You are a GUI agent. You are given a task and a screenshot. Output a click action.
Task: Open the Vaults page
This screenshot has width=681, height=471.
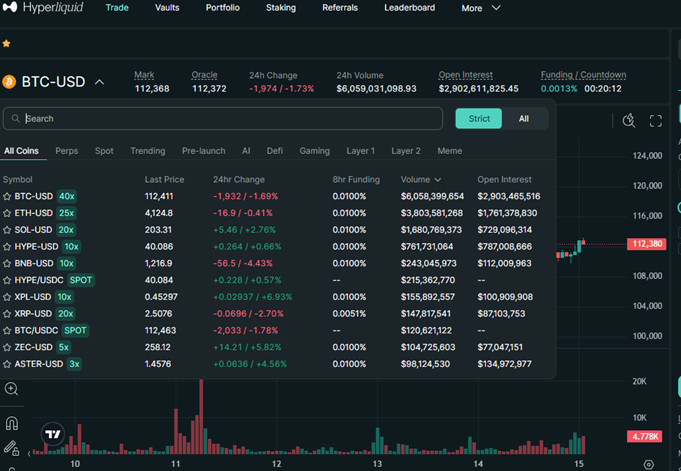pos(167,8)
